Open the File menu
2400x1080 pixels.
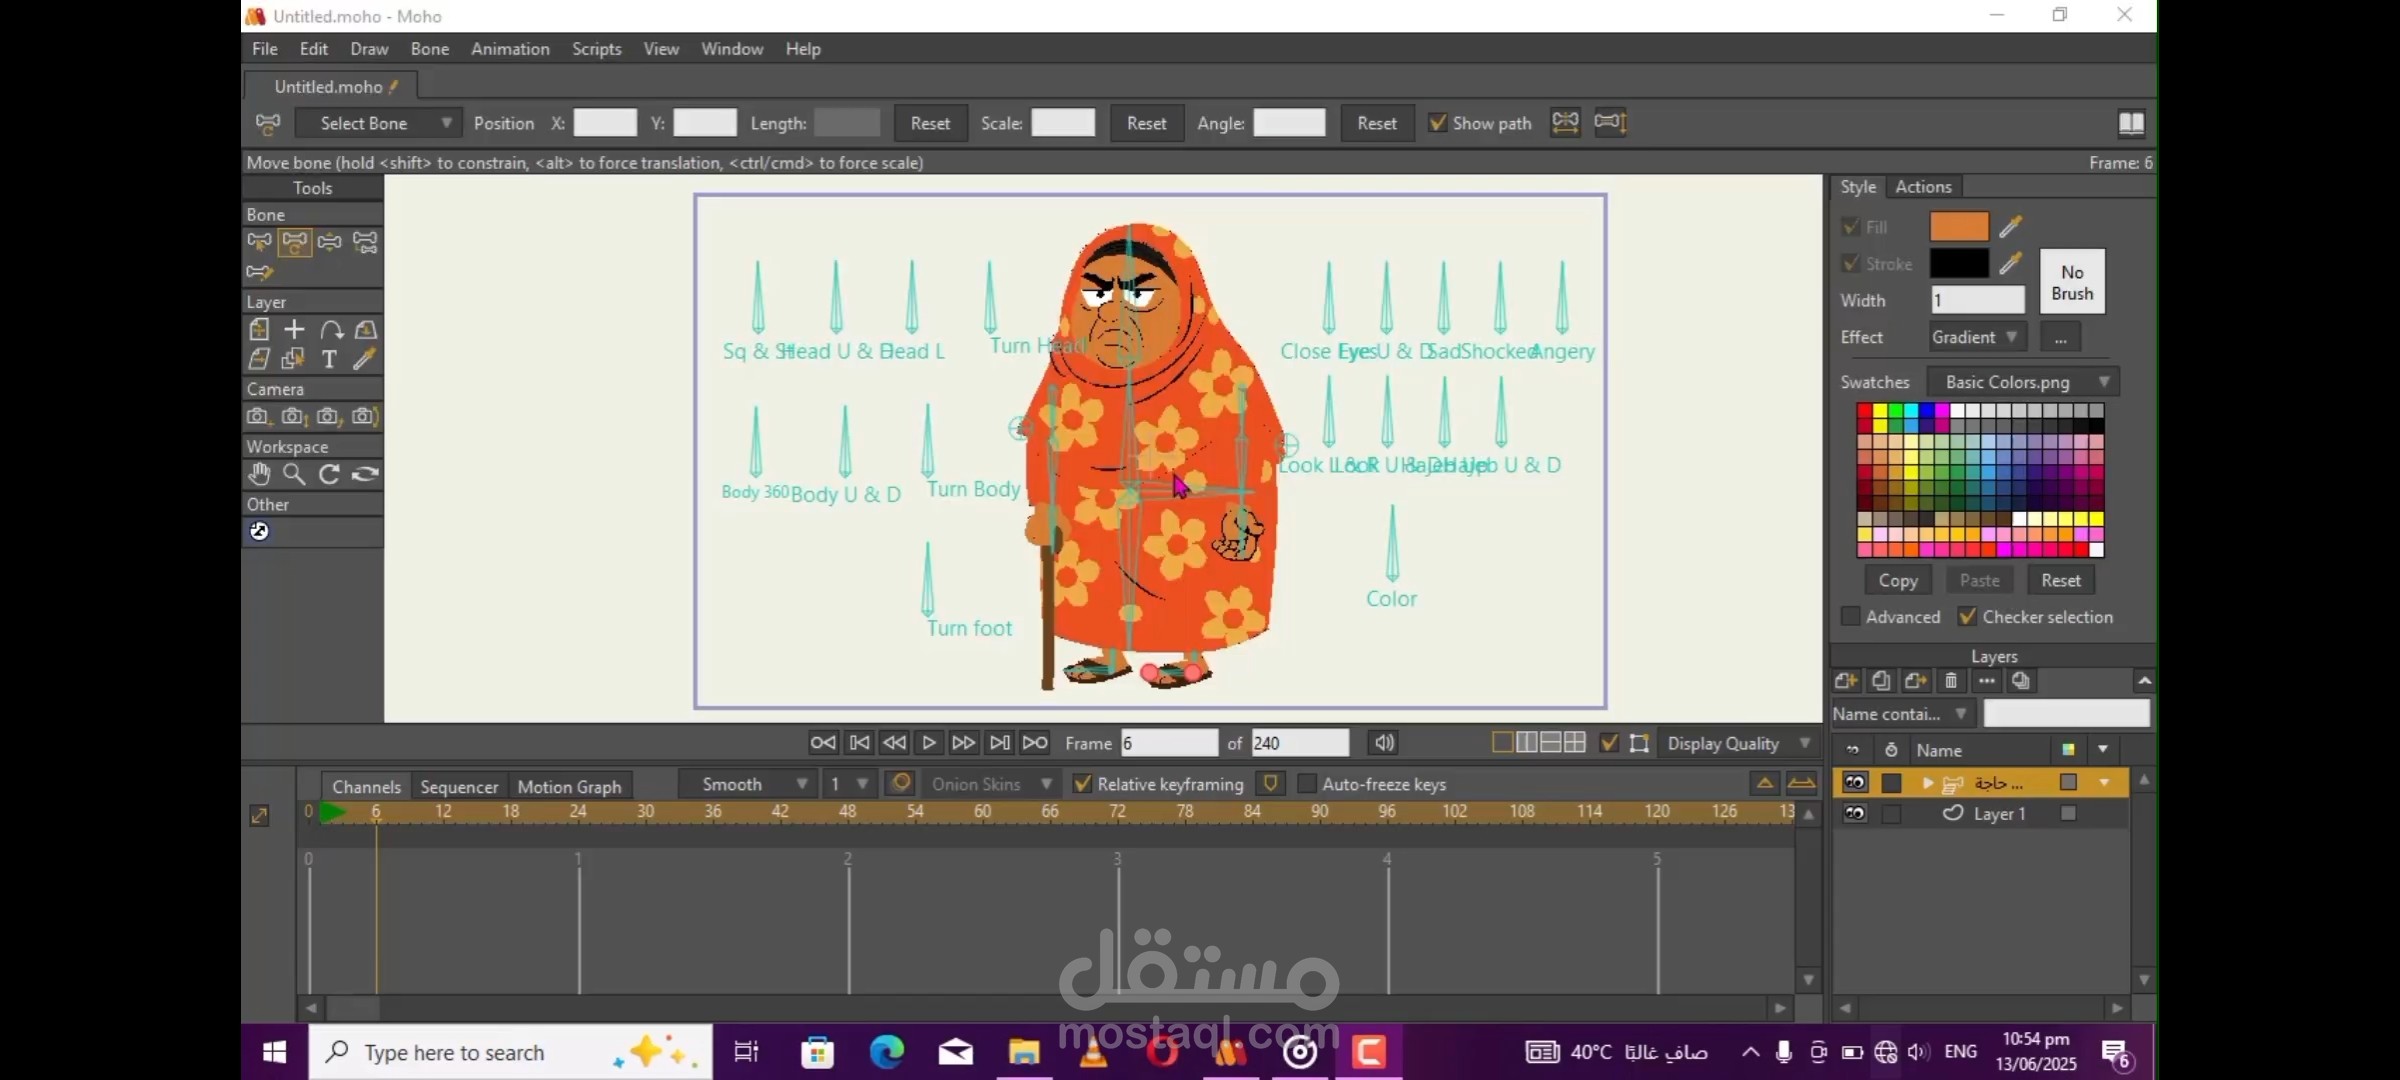(x=265, y=48)
